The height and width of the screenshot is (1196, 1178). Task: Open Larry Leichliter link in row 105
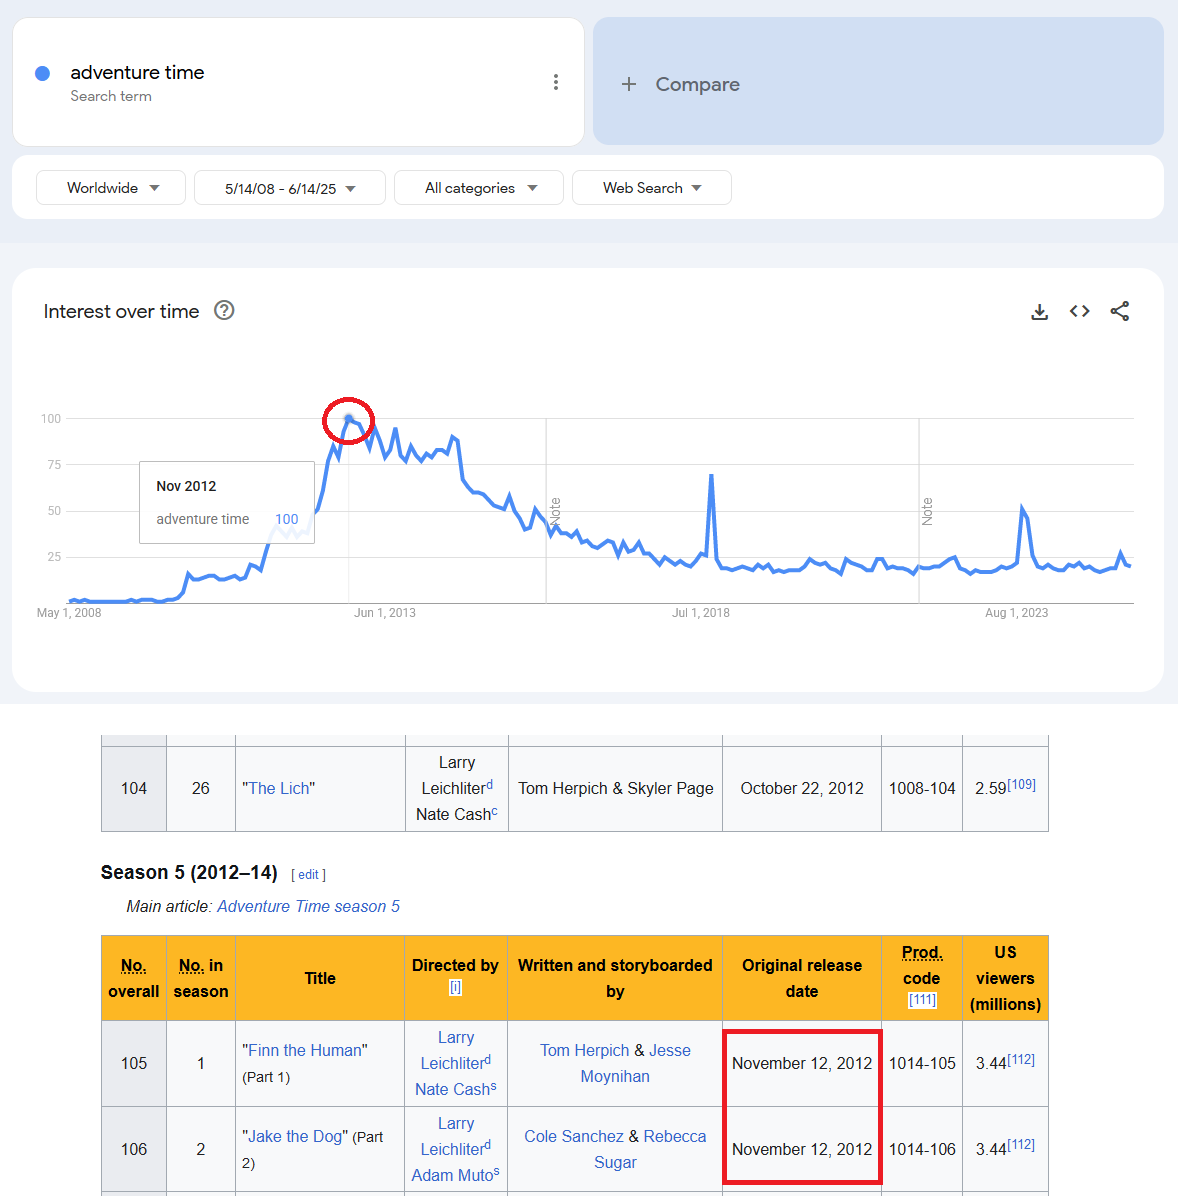455,1050
